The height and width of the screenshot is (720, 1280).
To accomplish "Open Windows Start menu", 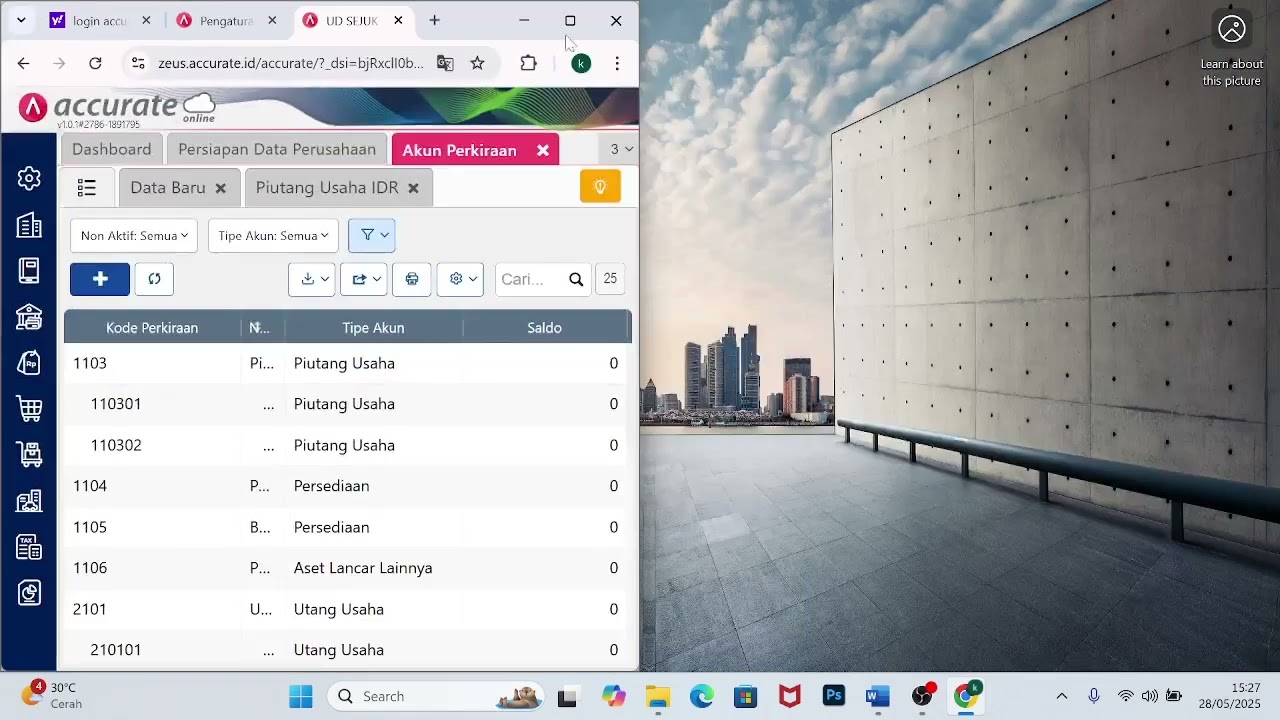I will tap(300, 696).
